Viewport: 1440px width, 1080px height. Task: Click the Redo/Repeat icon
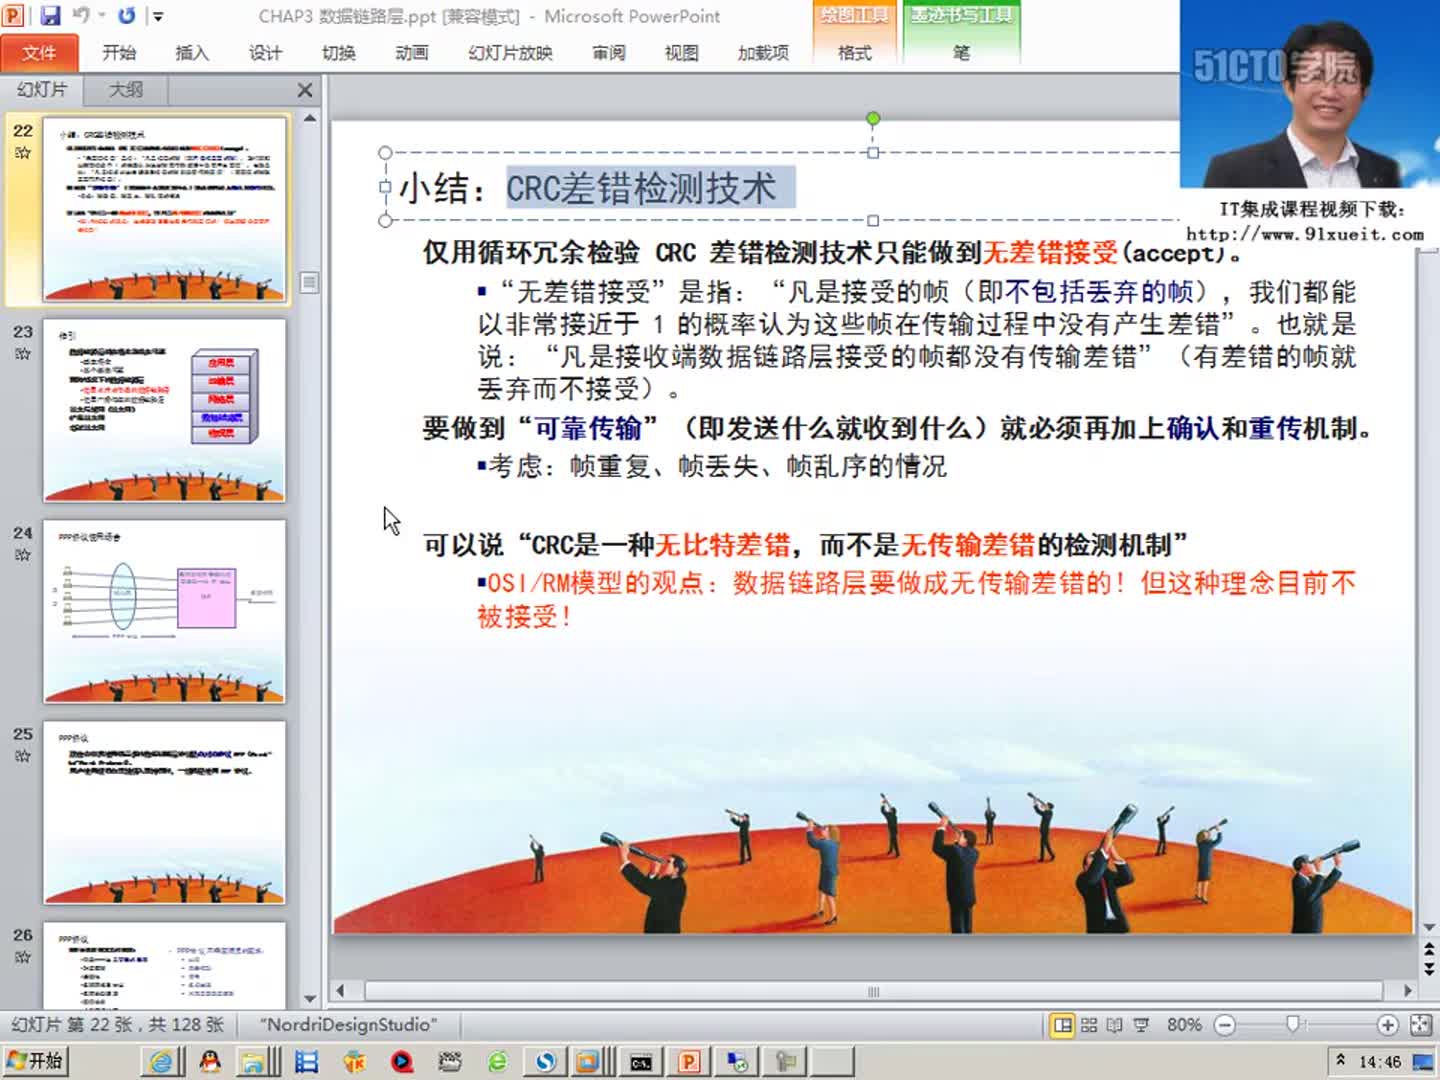[x=127, y=15]
